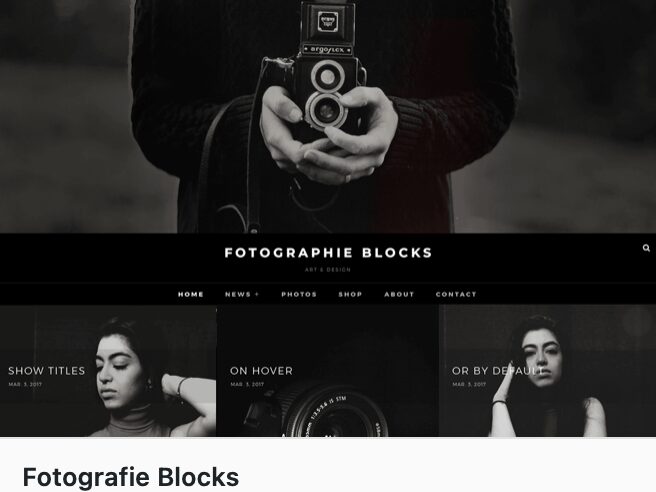Click the woman with closed eyes thumbnail
Screen dimensions: 656x492
[x=108, y=371]
